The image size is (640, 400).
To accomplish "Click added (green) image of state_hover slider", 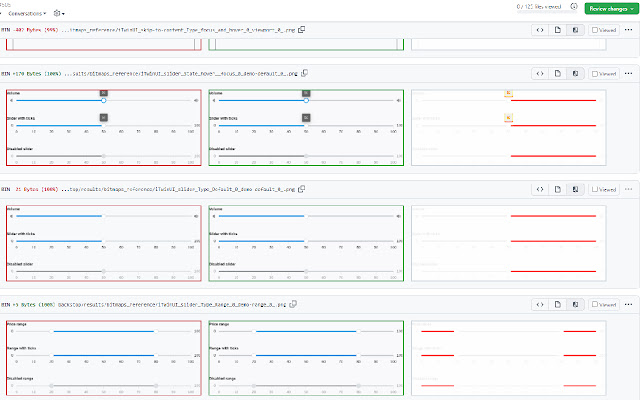I will (x=306, y=128).
